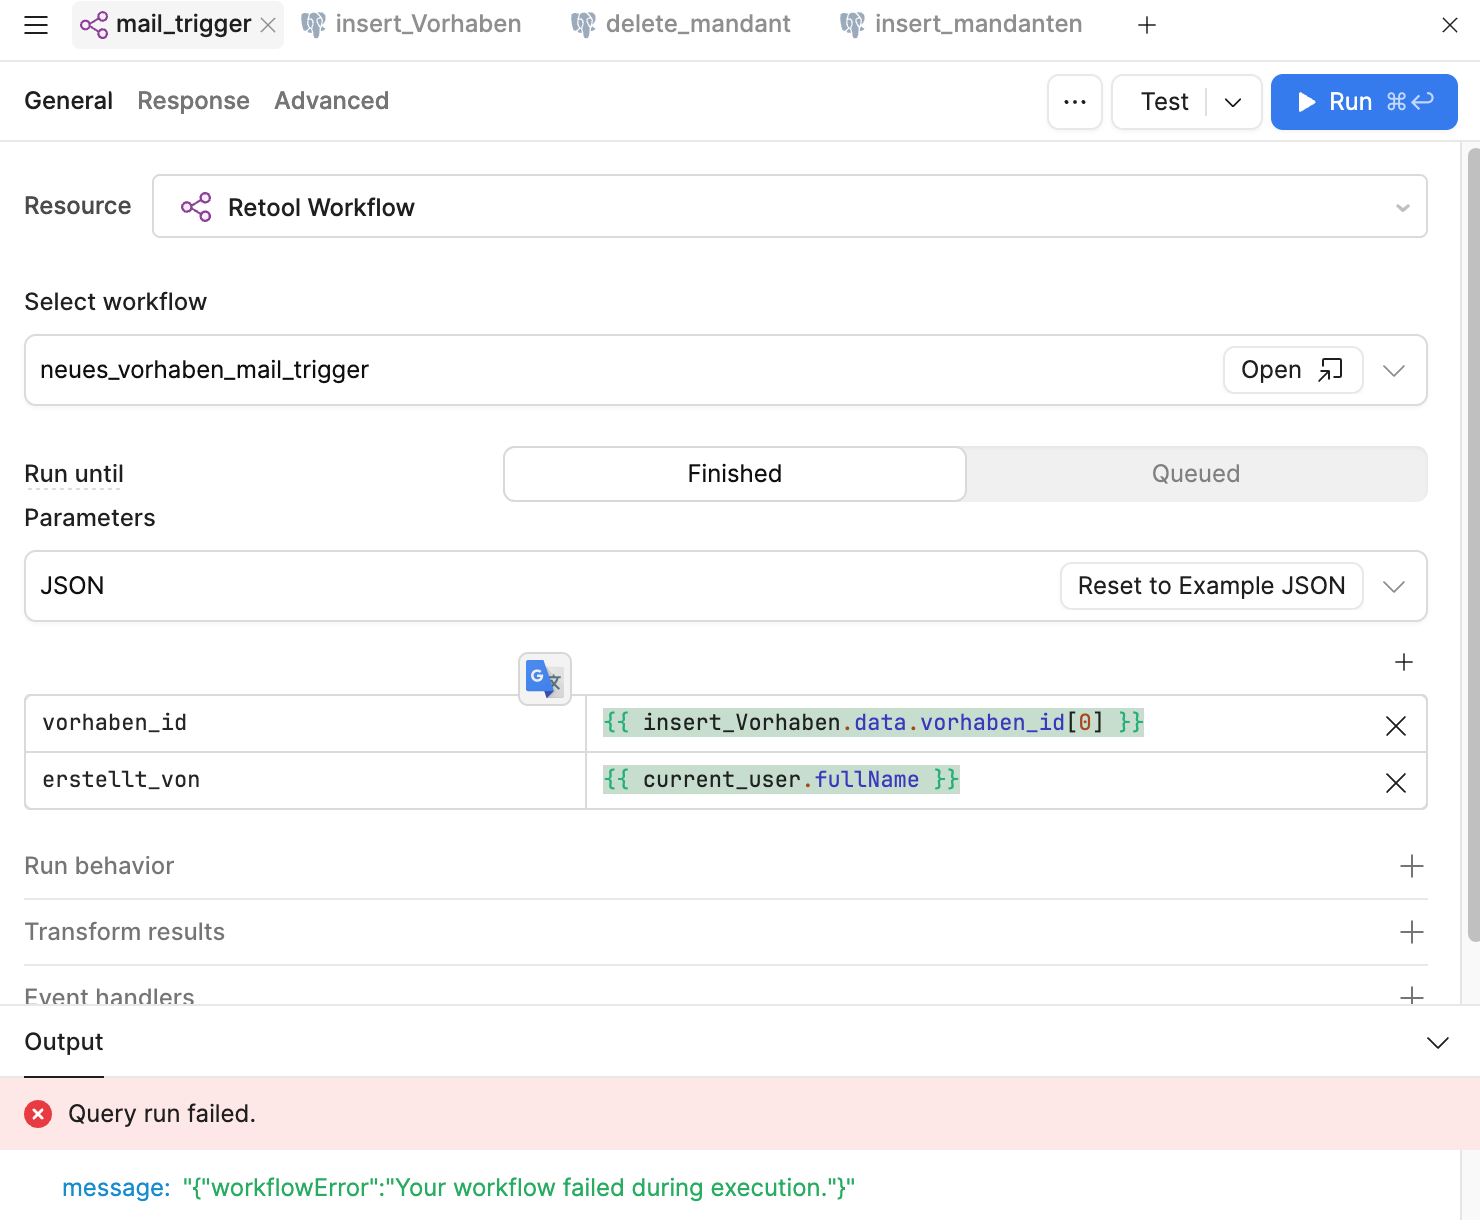Set Run until to Finished

coord(734,474)
